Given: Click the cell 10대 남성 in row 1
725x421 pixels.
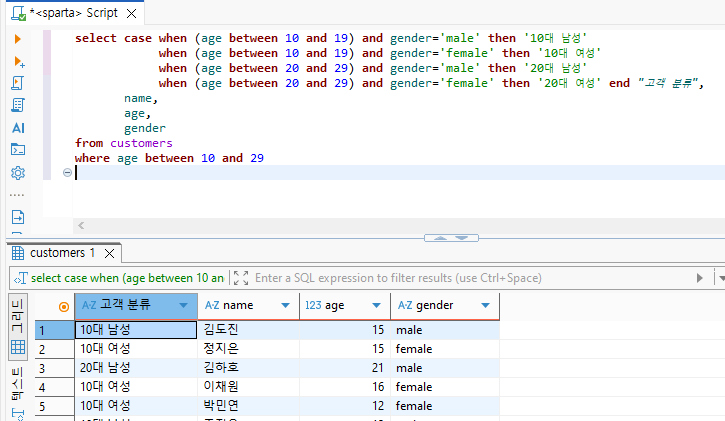Looking at the screenshot, I should click(x=136, y=330).
